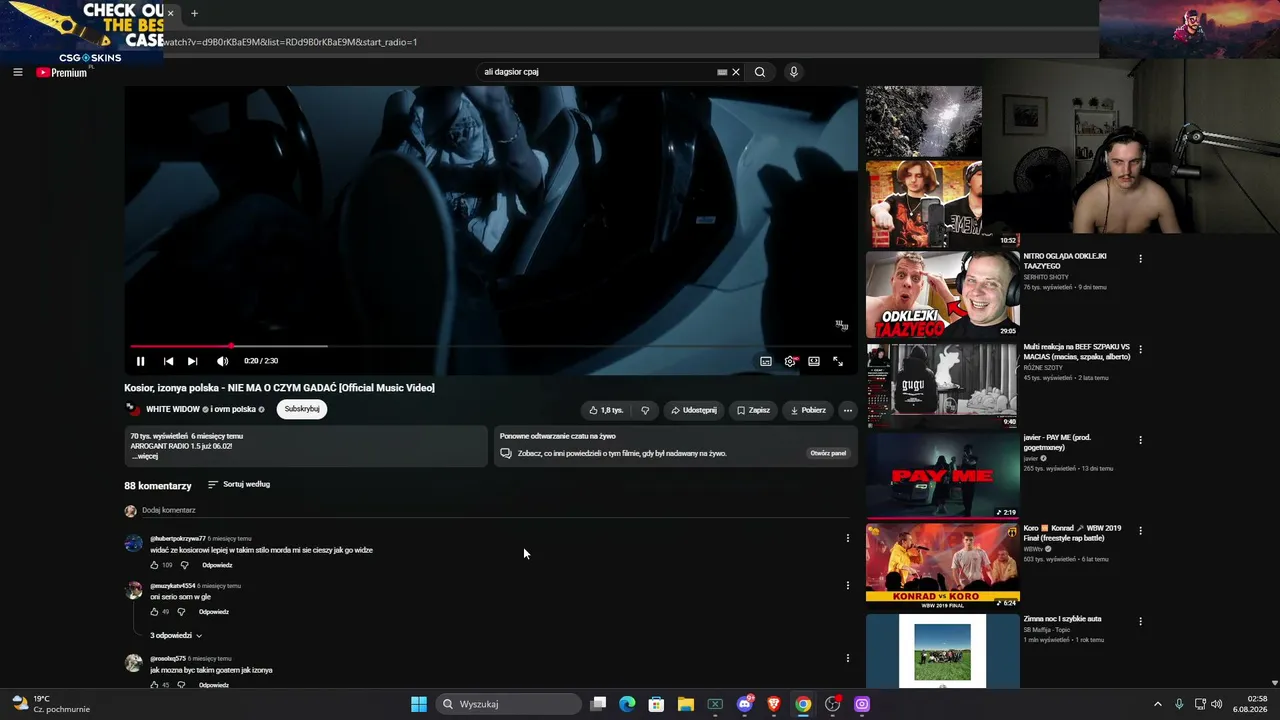Viewport: 1280px width, 720px height.
Task: Open the on-screen keyboard in the search box
Action: point(722,72)
